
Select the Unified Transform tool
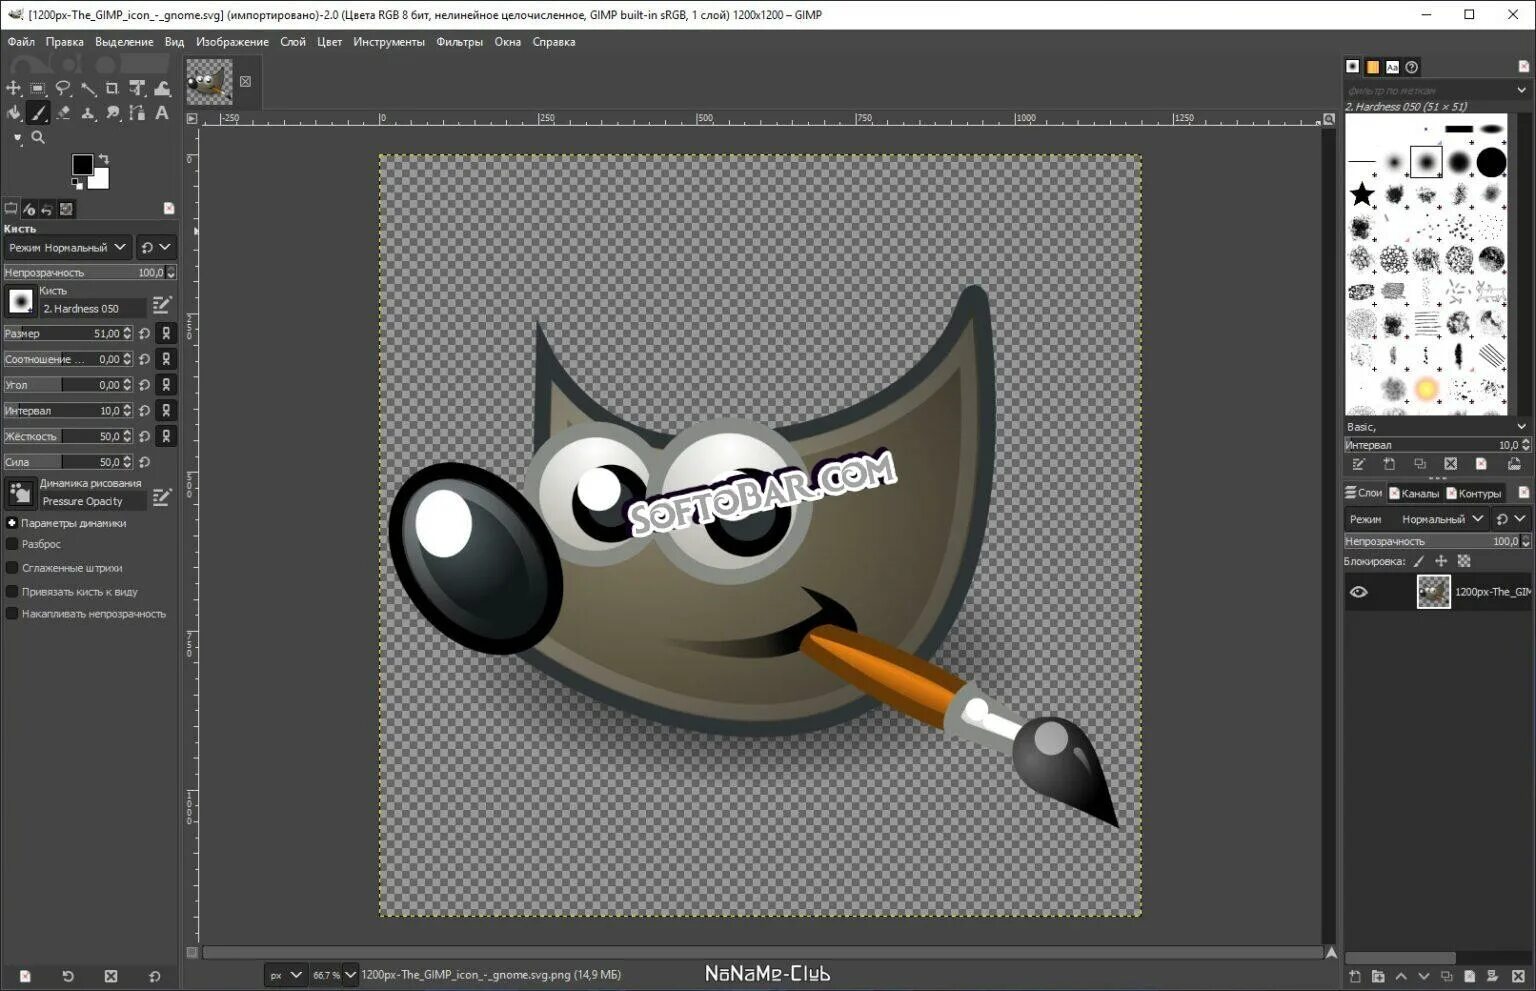coord(137,88)
